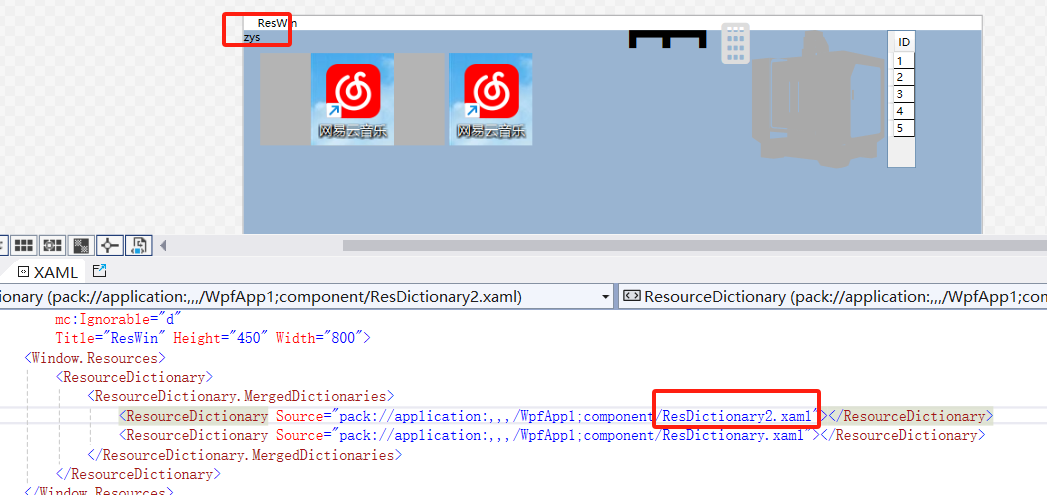Open the right ResourceDictionary member dropdown
The height and width of the screenshot is (495, 1047).
[x=833, y=296]
